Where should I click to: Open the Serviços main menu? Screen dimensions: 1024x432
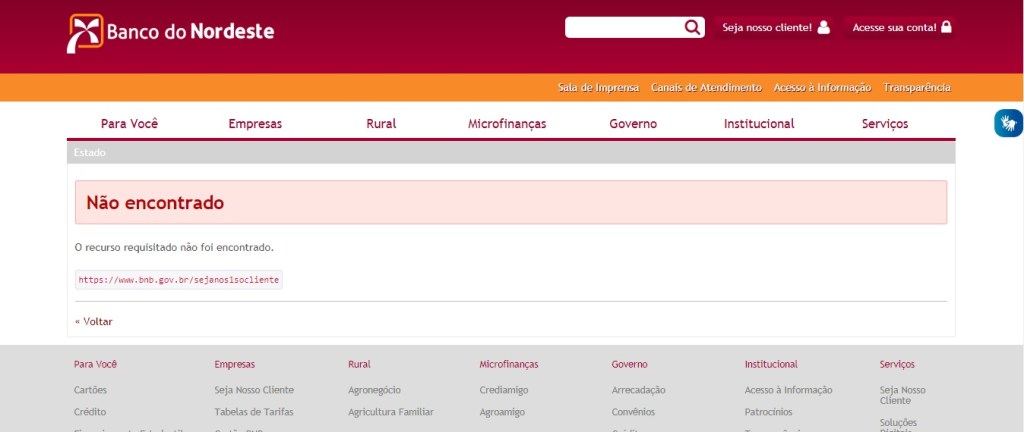885,124
